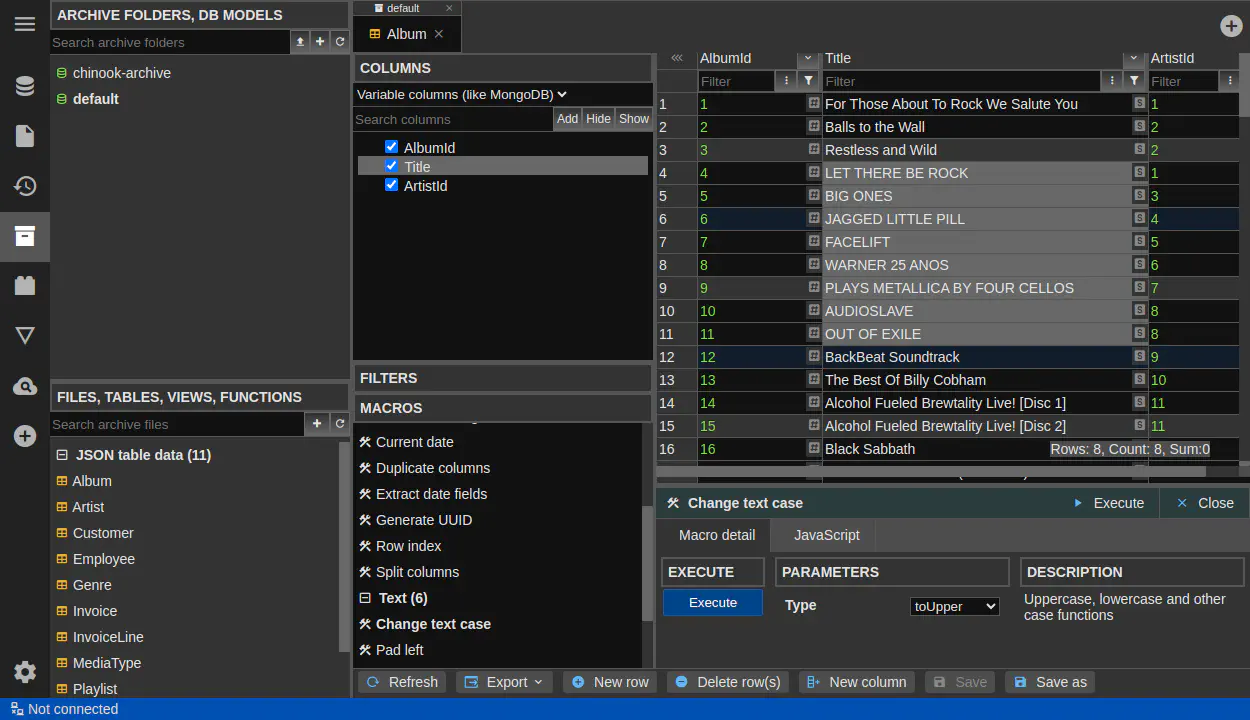Viewport: 1250px width, 720px height.
Task: Toggle the Title column checkbox
Action: click(391, 166)
